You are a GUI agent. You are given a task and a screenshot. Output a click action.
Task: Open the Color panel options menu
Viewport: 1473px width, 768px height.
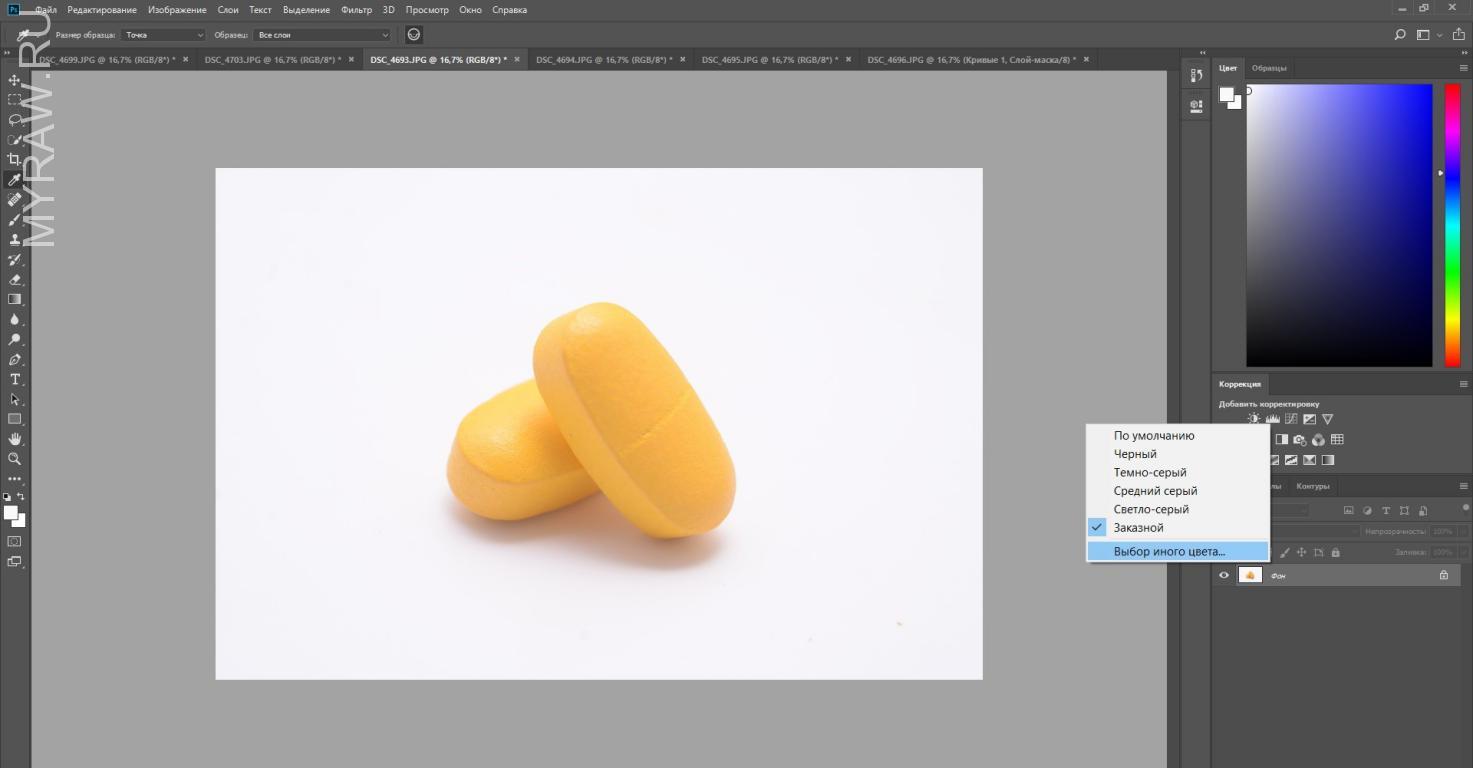[1463, 68]
